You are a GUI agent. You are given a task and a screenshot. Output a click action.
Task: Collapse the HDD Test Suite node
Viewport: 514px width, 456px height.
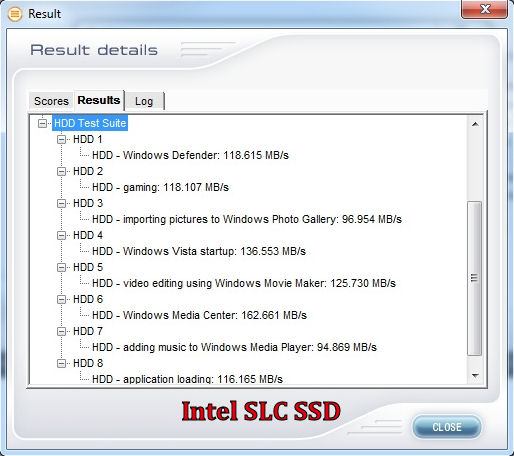(x=42, y=124)
